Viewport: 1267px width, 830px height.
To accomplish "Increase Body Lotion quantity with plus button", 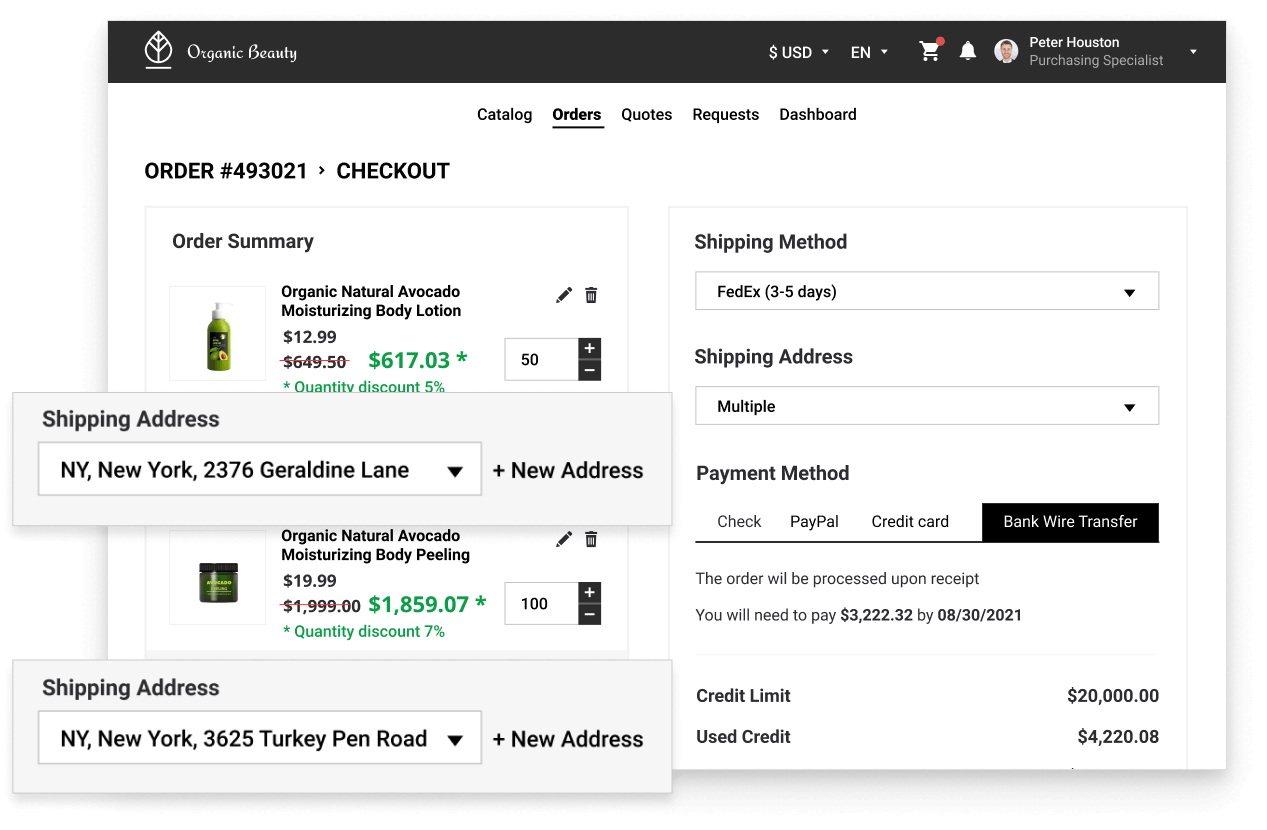I will pyautogui.click(x=590, y=349).
